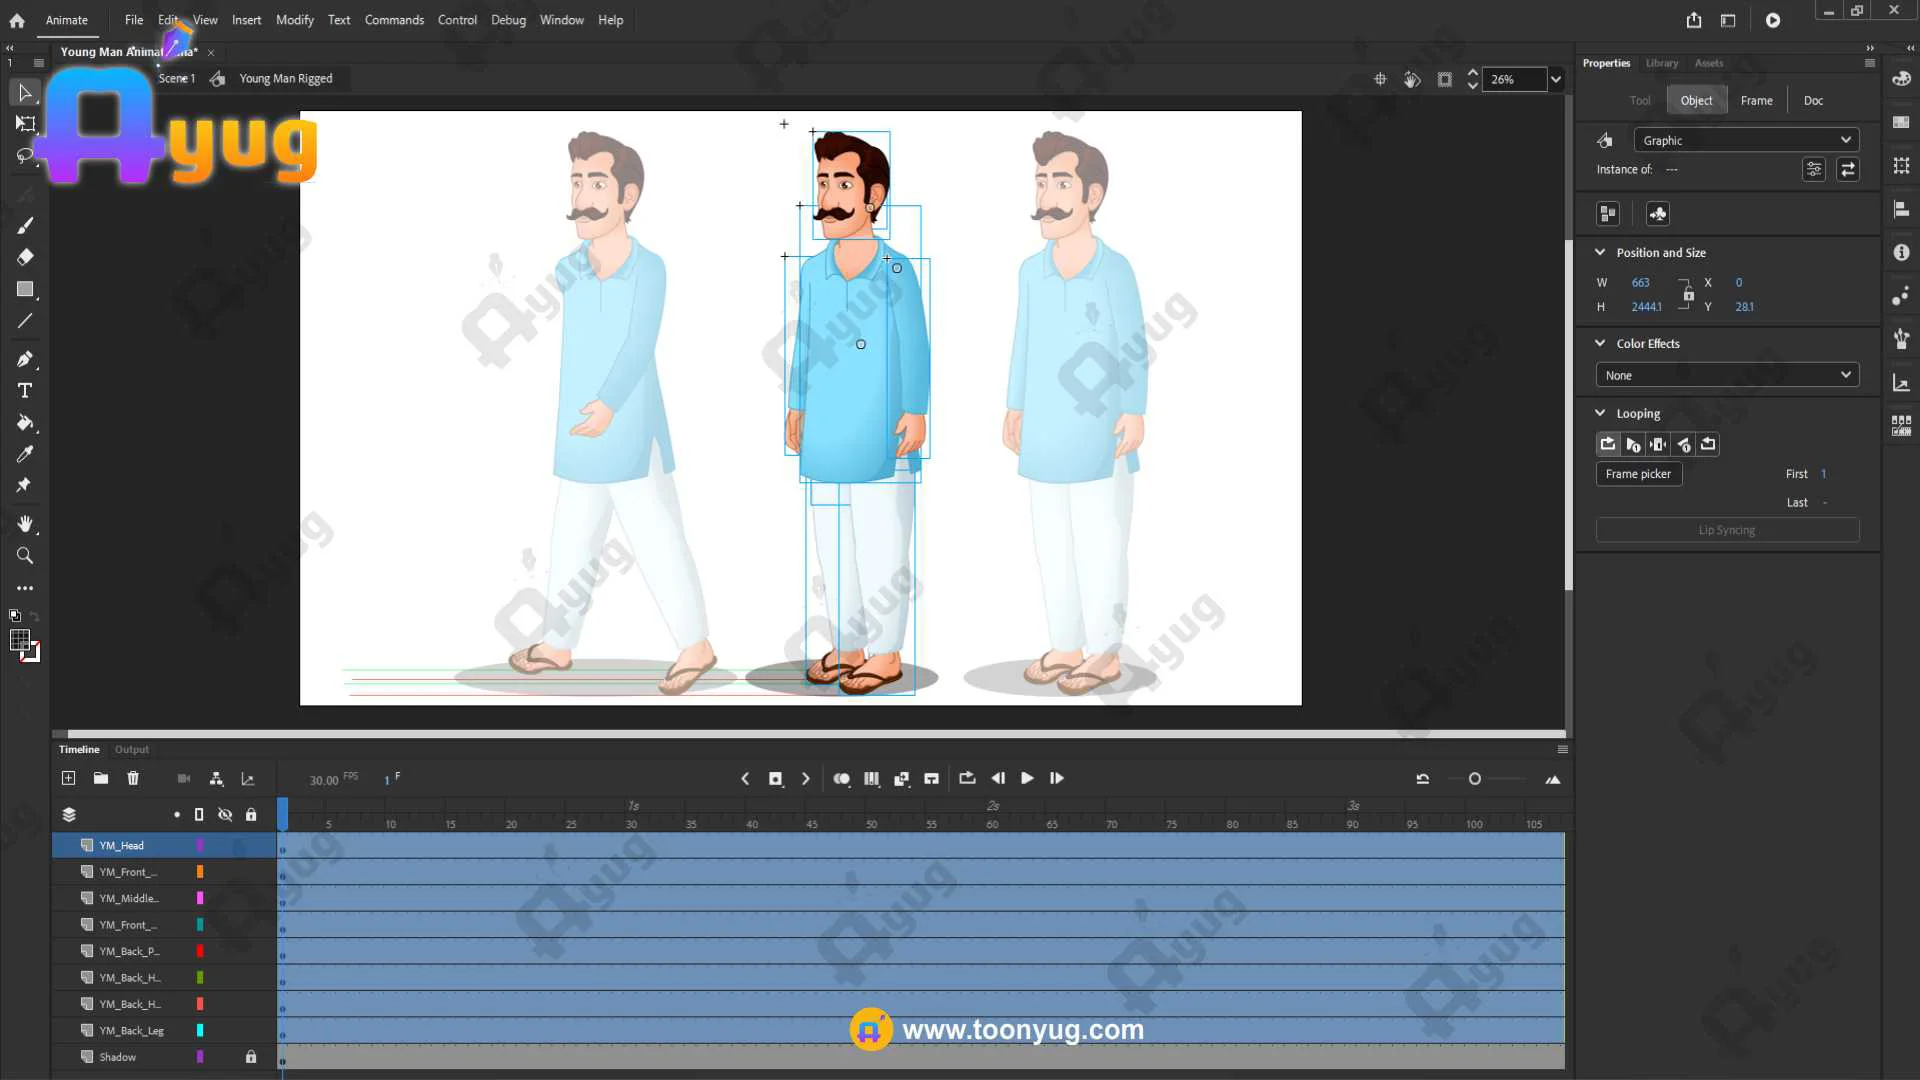Click the Frame picker button
The height and width of the screenshot is (1080, 1920).
(1638, 474)
